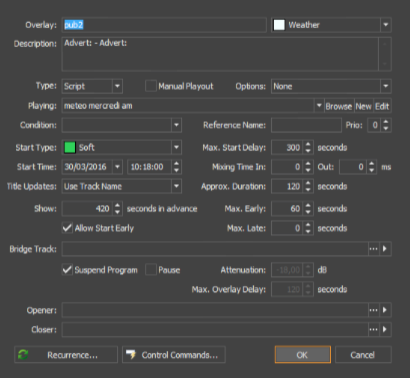Image resolution: width=410 pixels, height=378 pixels.
Task: Click the Description scrollbar
Action: pos(385,54)
